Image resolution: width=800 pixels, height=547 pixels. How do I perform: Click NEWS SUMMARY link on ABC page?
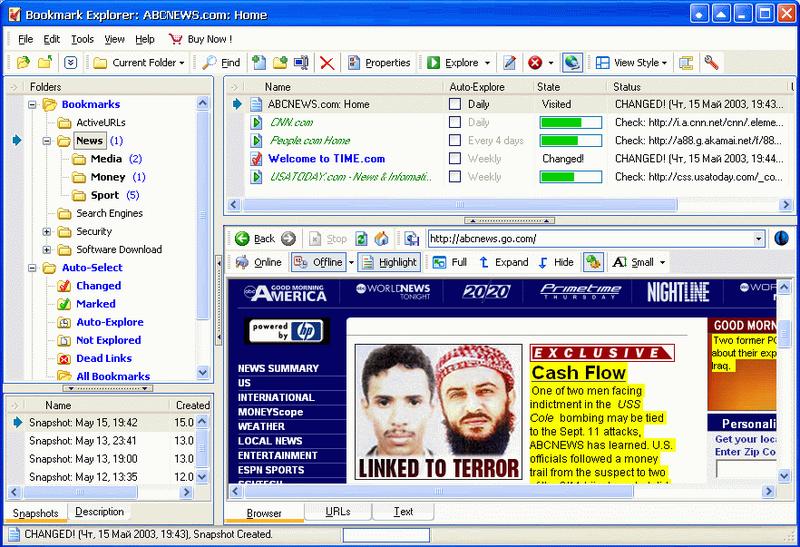coord(278,368)
